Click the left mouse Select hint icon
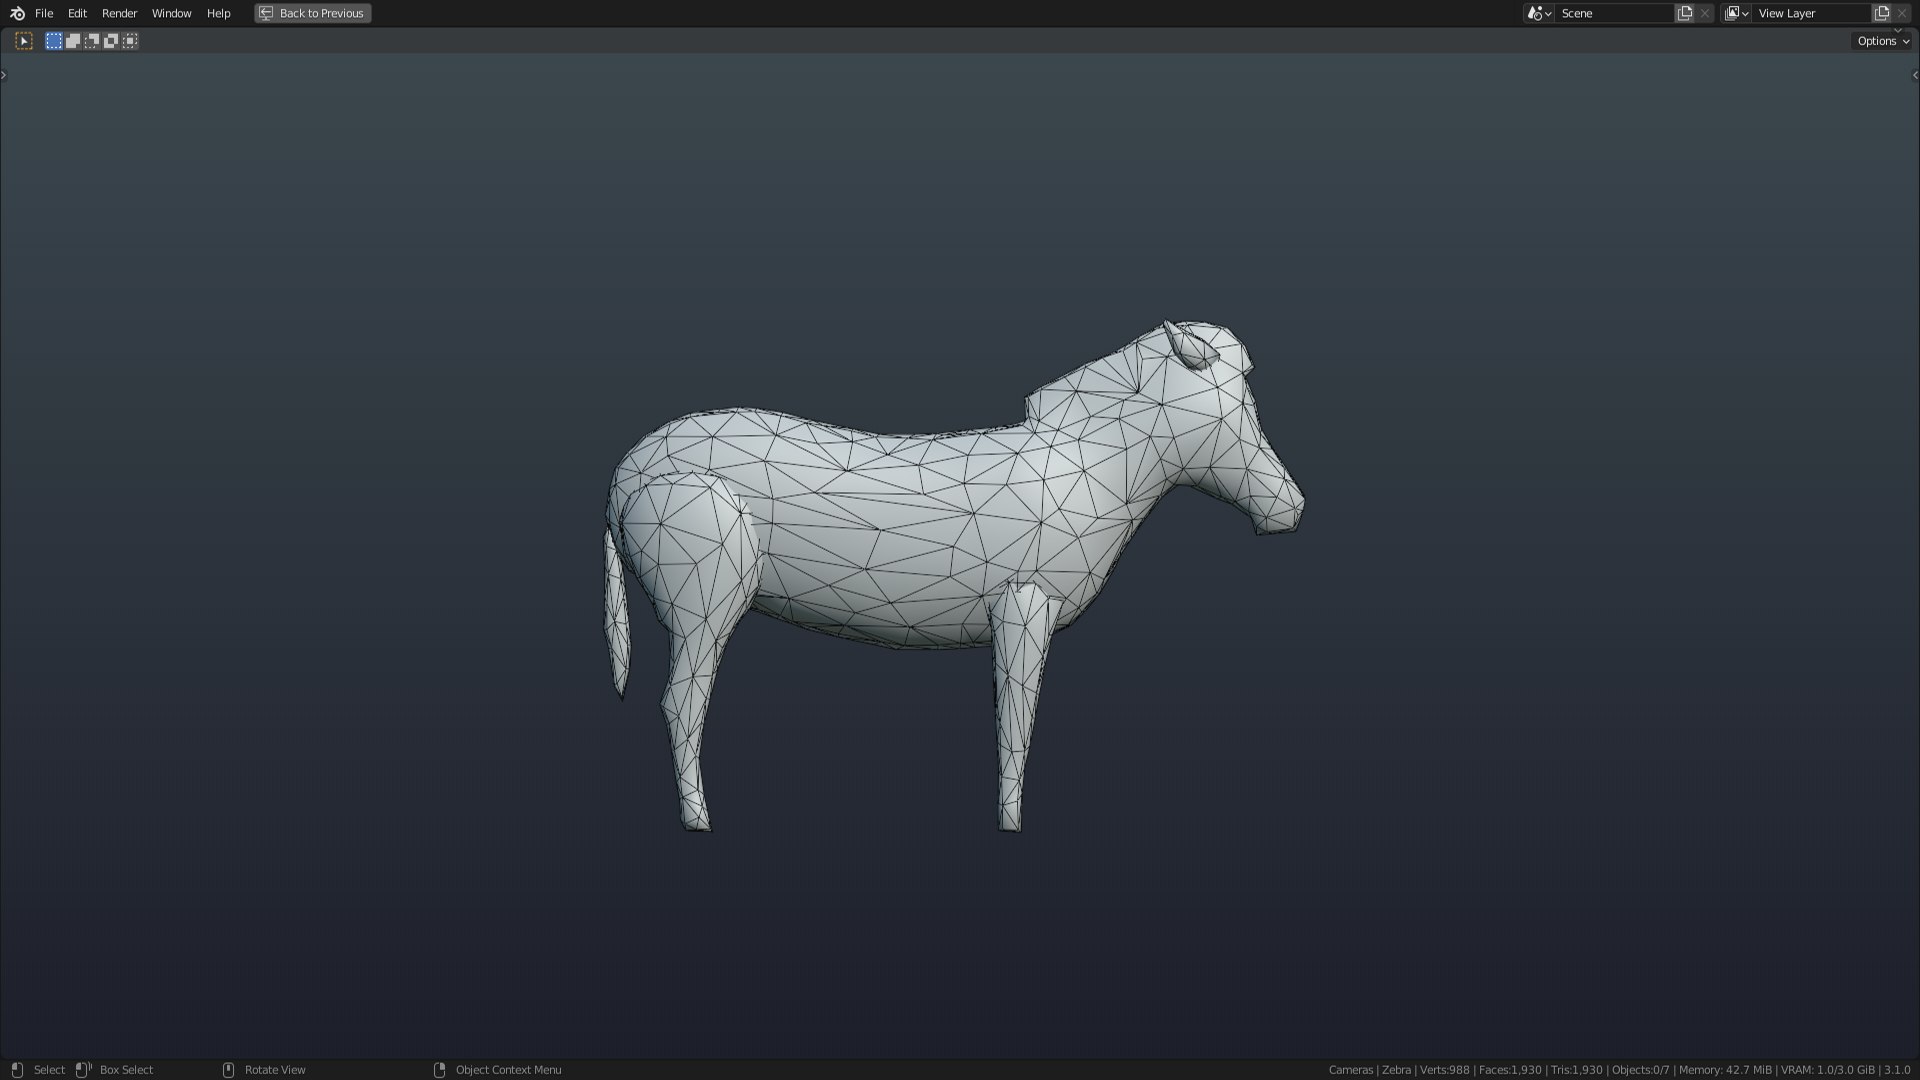This screenshot has height=1080, width=1920. click(17, 1070)
